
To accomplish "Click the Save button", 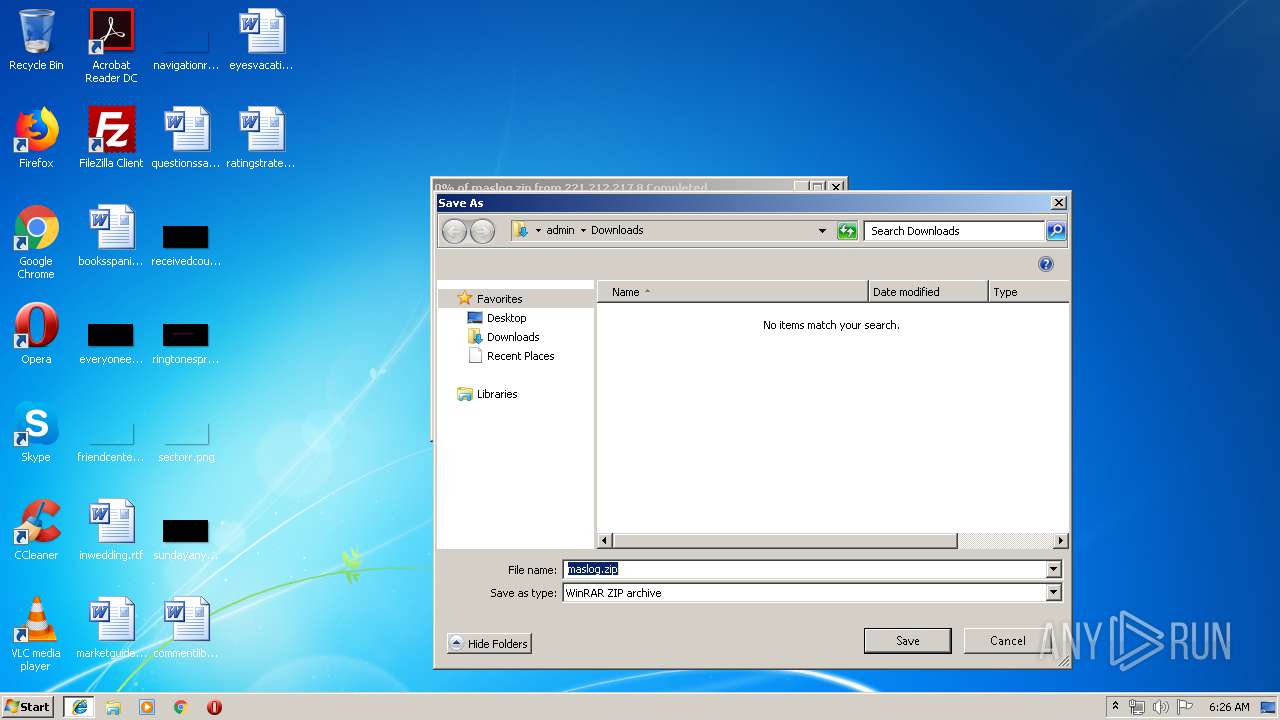I will (x=908, y=641).
